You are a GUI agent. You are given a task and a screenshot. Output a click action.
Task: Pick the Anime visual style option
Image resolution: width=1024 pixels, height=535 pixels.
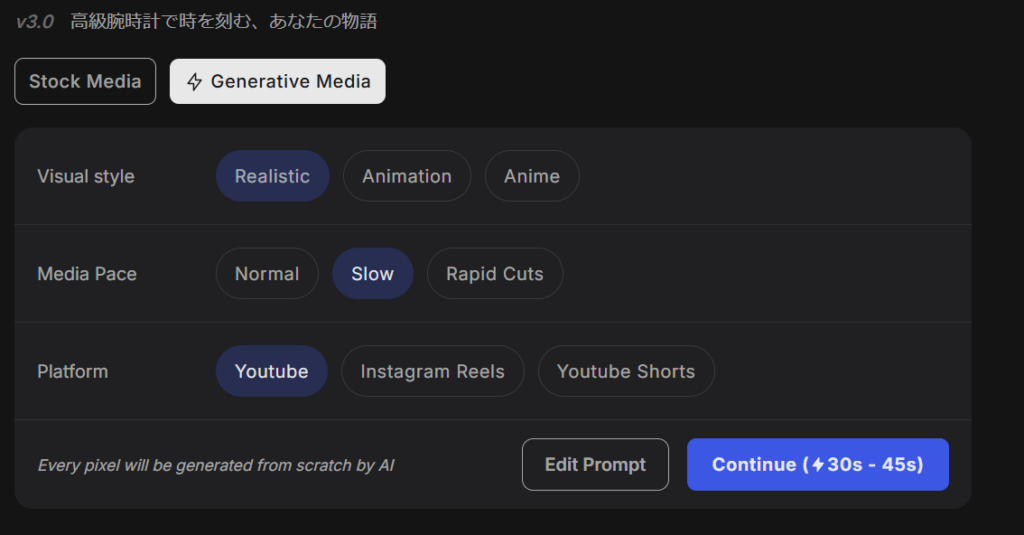[532, 176]
